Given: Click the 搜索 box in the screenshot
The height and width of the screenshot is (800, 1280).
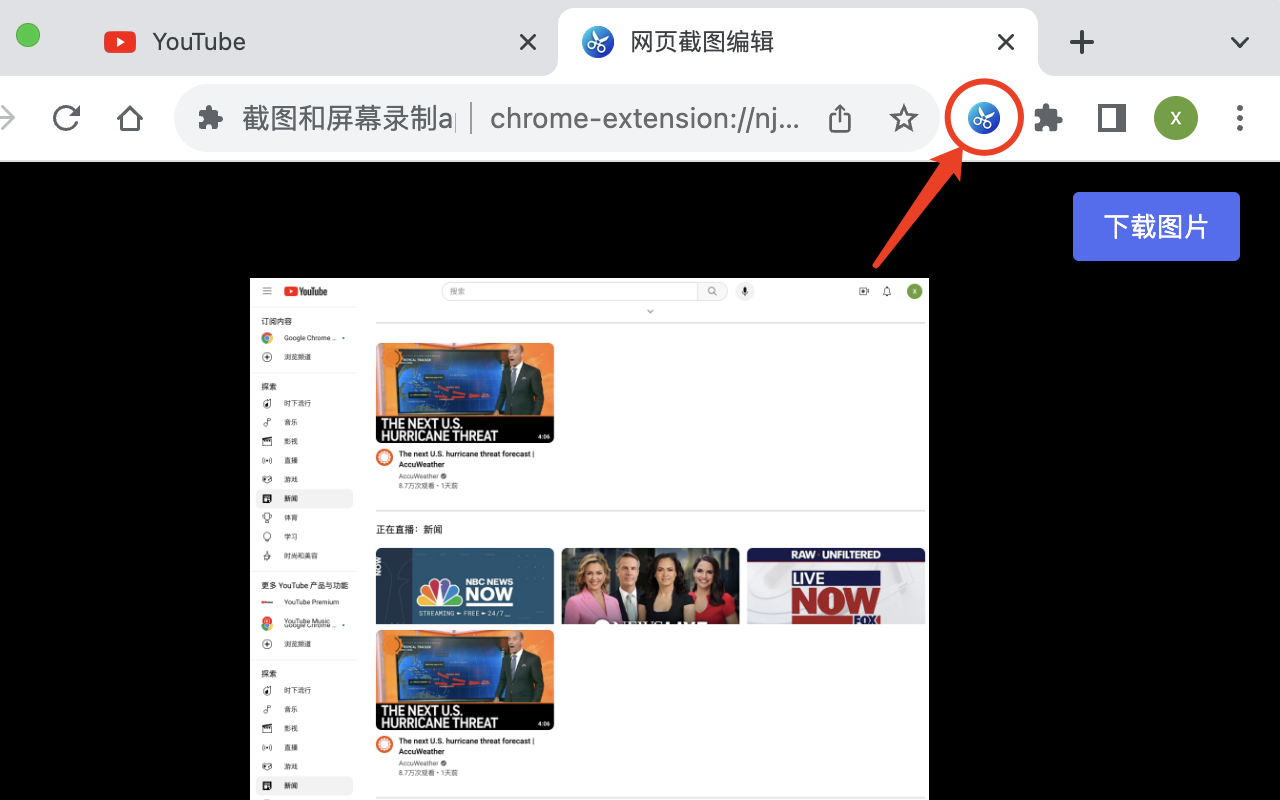Looking at the screenshot, I should (x=569, y=291).
